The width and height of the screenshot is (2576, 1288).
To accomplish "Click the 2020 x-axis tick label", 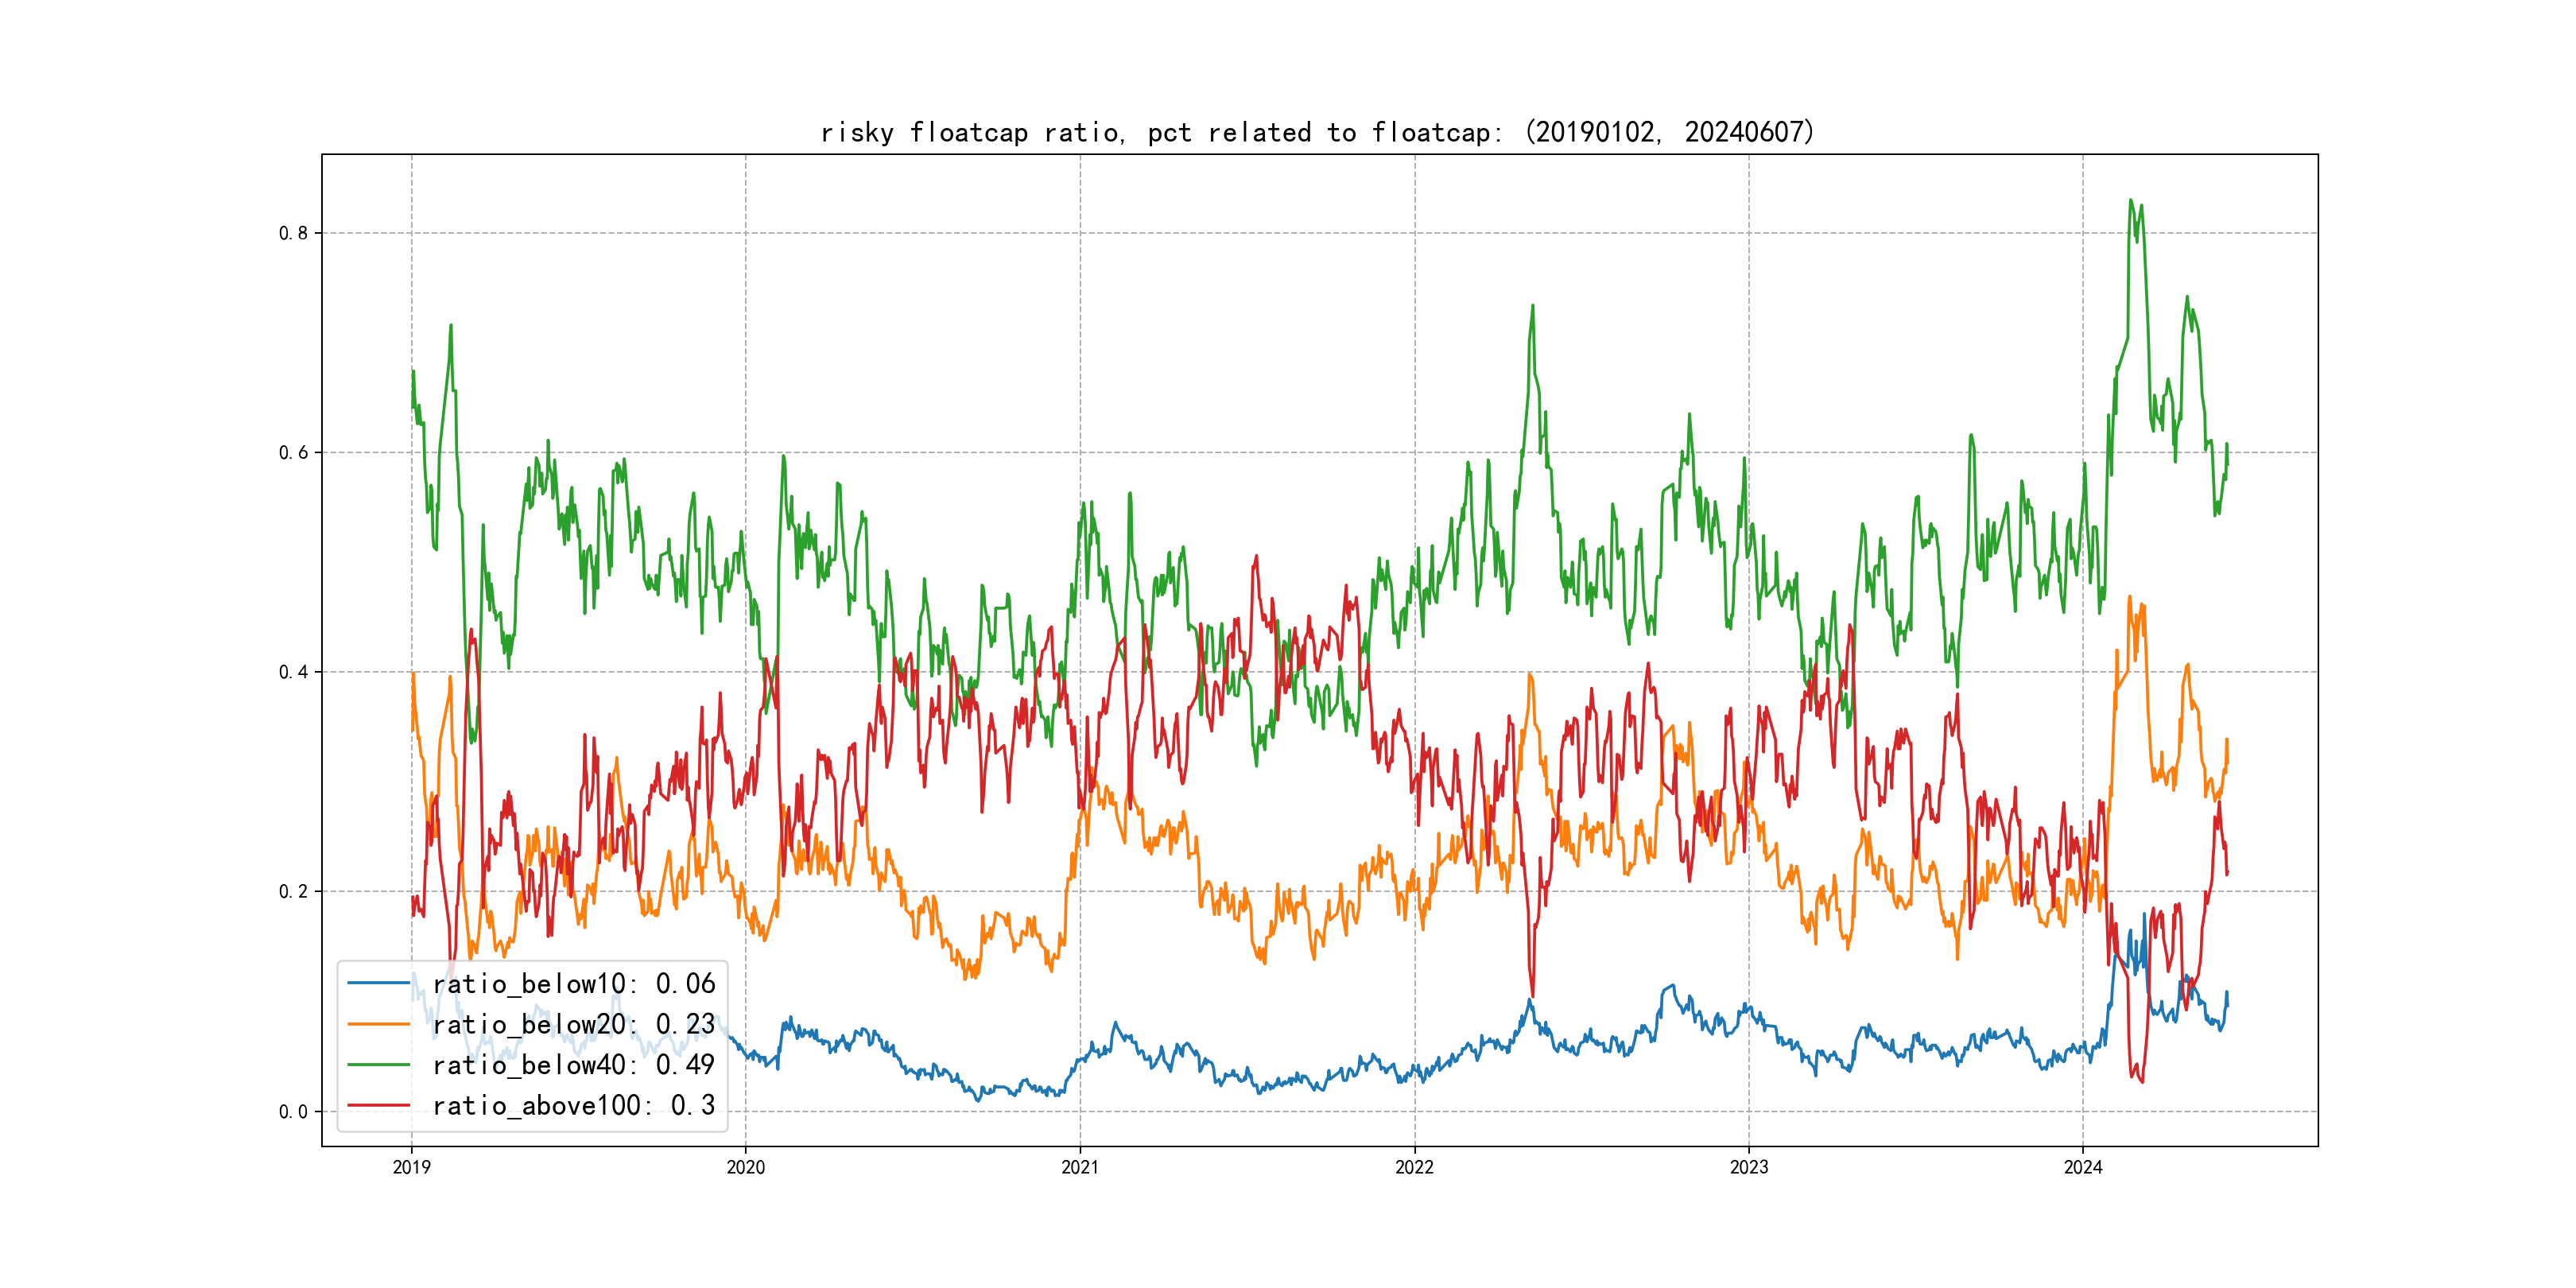I will point(745,1167).
